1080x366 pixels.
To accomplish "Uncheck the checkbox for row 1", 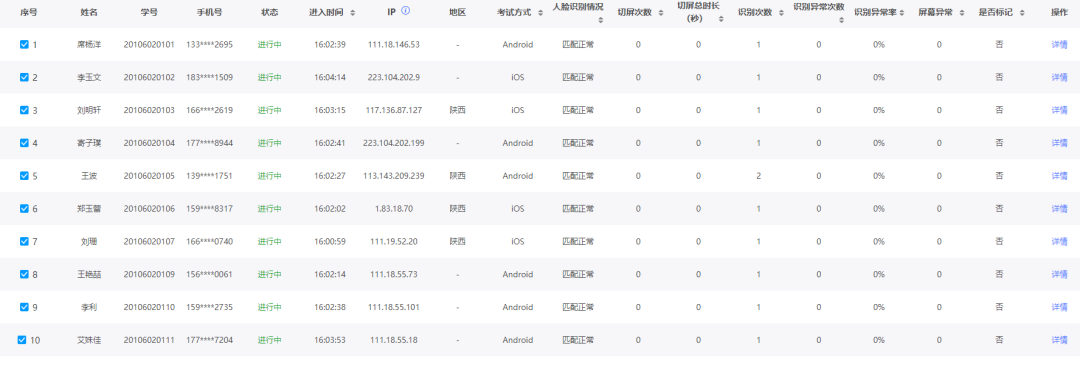I will [x=24, y=44].
